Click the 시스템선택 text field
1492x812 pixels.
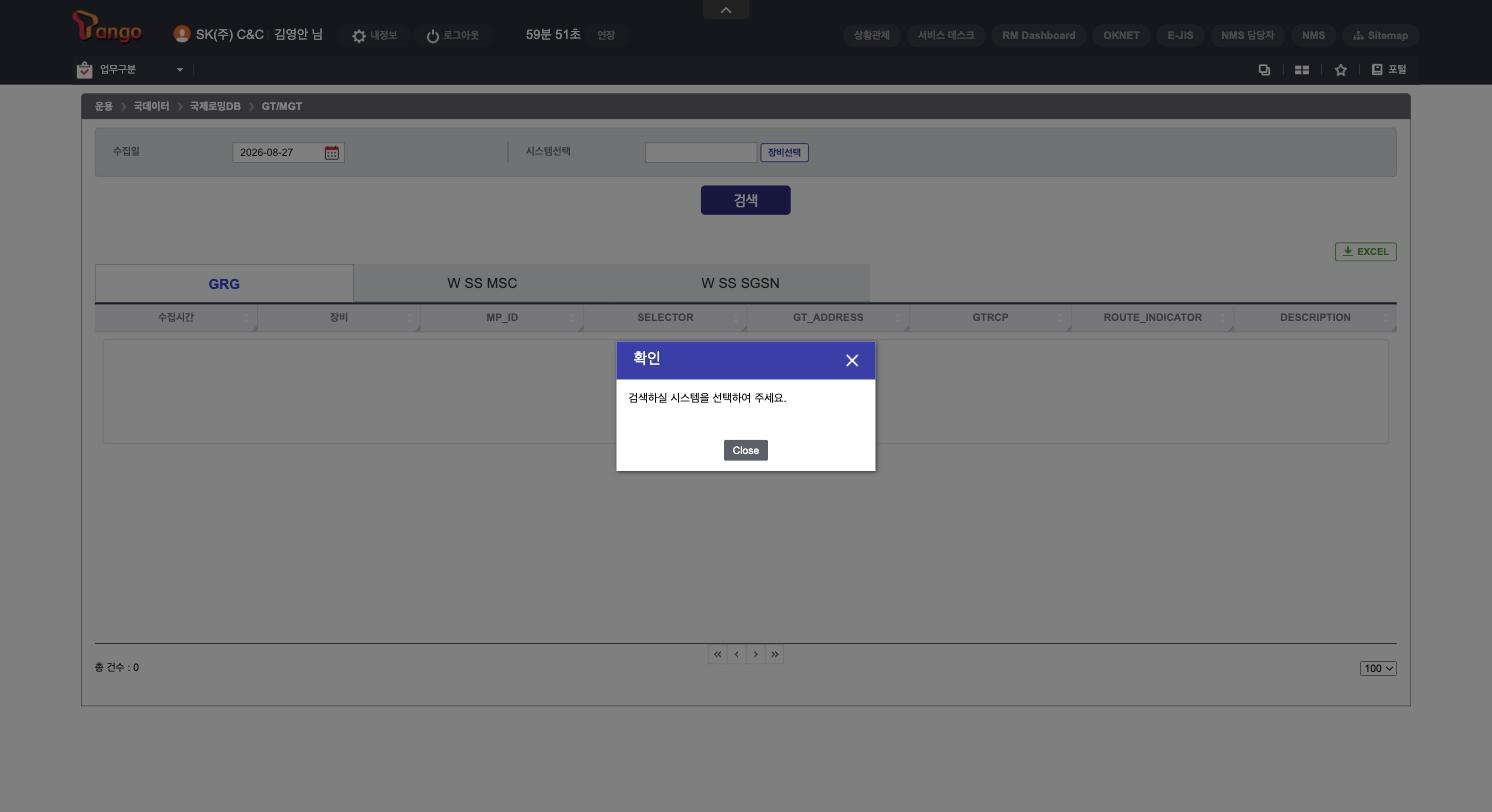701,153
